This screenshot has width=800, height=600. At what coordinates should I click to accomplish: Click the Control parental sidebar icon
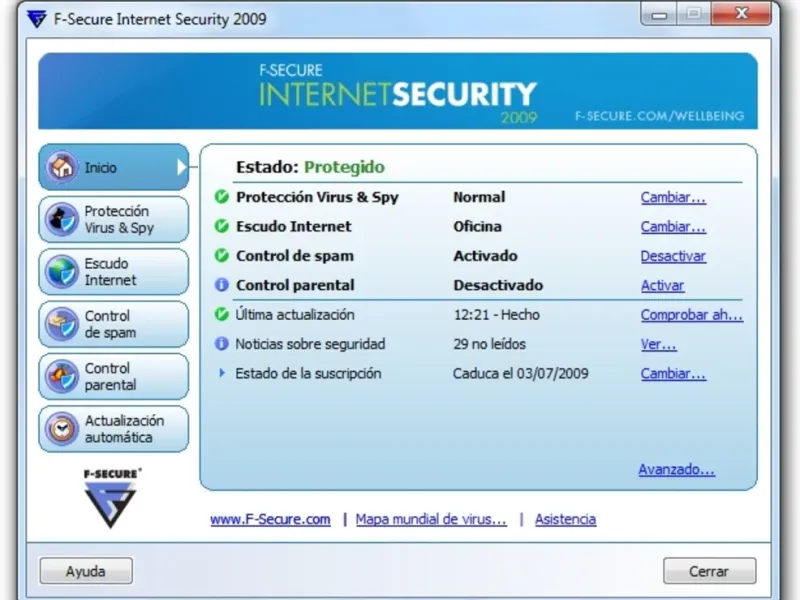pos(62,377)
